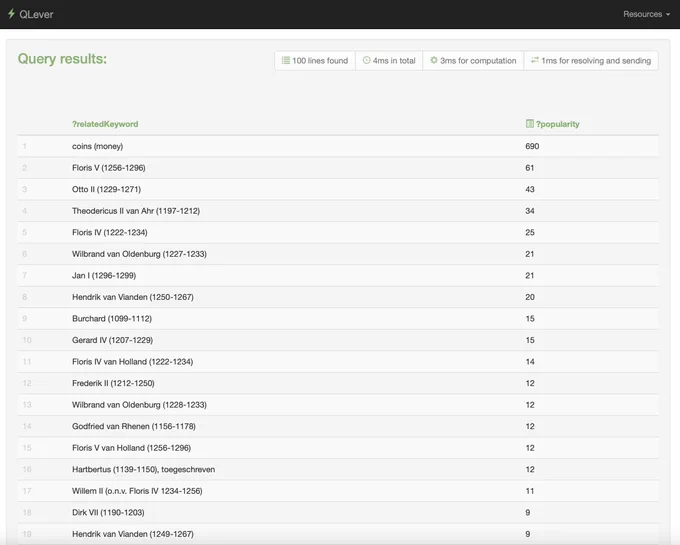This screenshot has height=545, width=680.
Task: Select the 'Jan I (1296-1299)' cell
Action: (104, 275)
